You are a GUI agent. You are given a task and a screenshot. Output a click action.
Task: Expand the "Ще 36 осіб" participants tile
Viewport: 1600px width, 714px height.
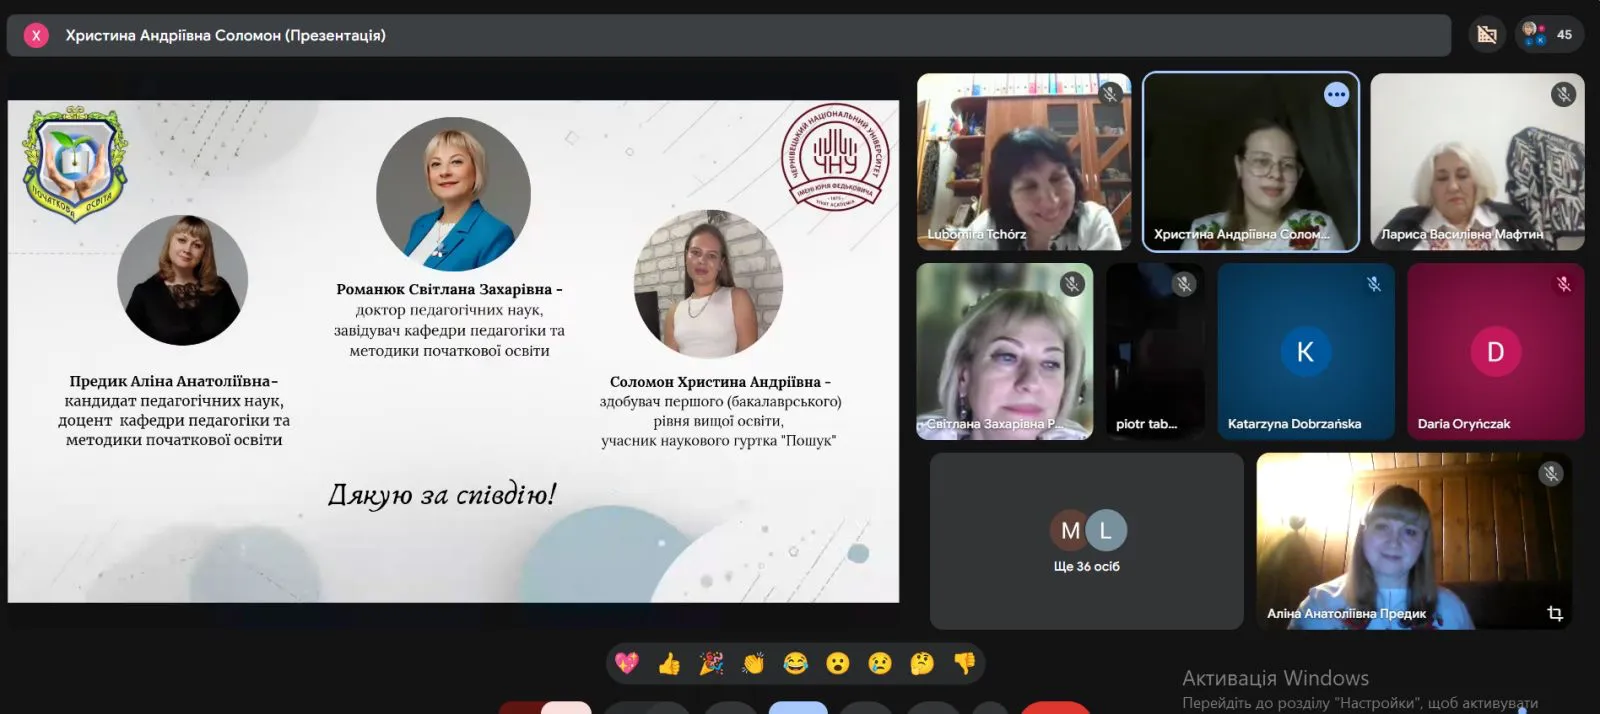click(1086, 541)
